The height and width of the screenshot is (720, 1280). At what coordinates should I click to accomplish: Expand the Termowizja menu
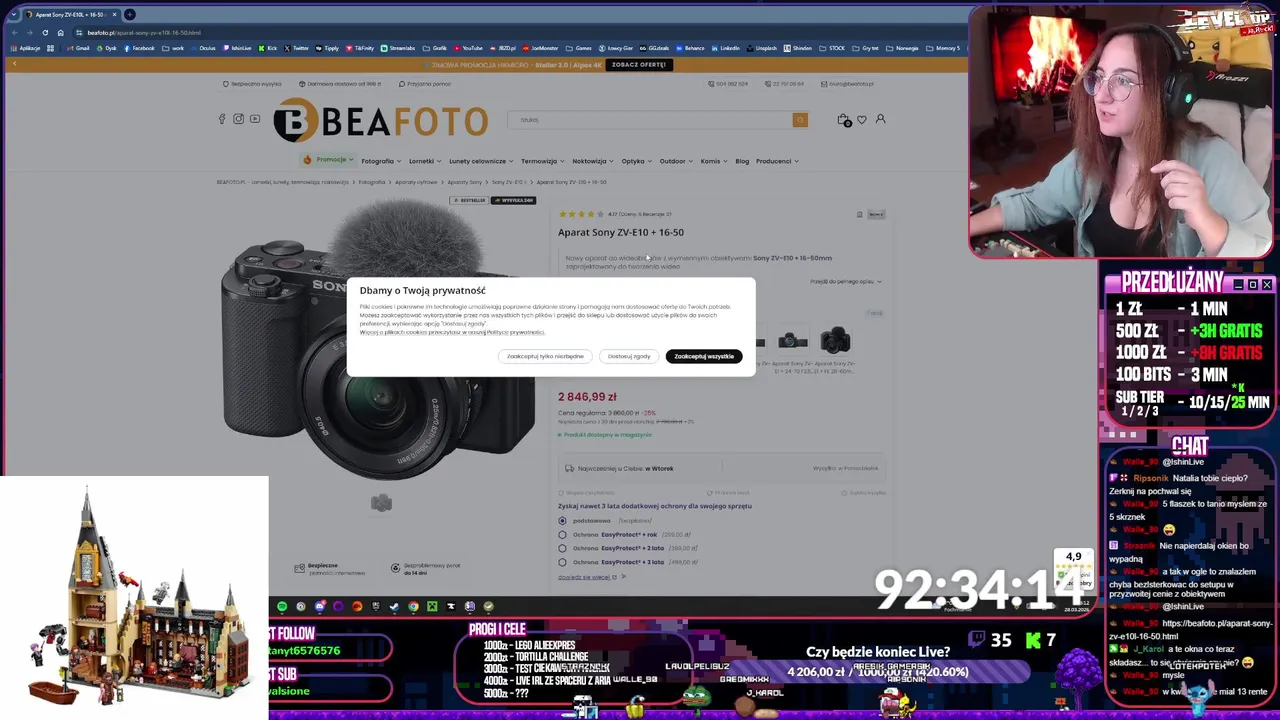click(542, 161)
